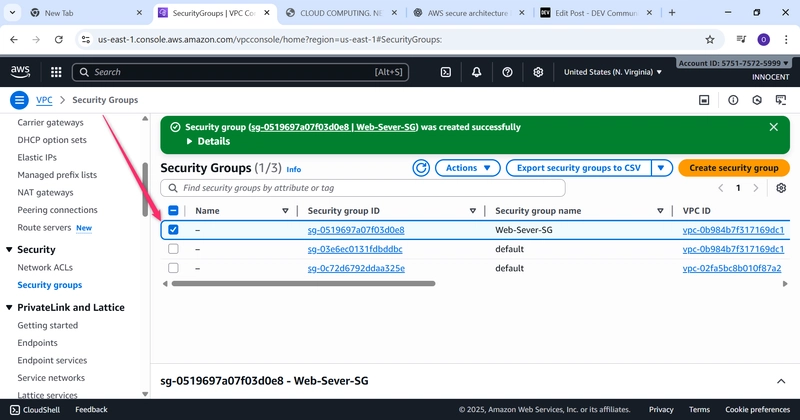Open Elastic IPs in sidebar

[x=37, y=157]
